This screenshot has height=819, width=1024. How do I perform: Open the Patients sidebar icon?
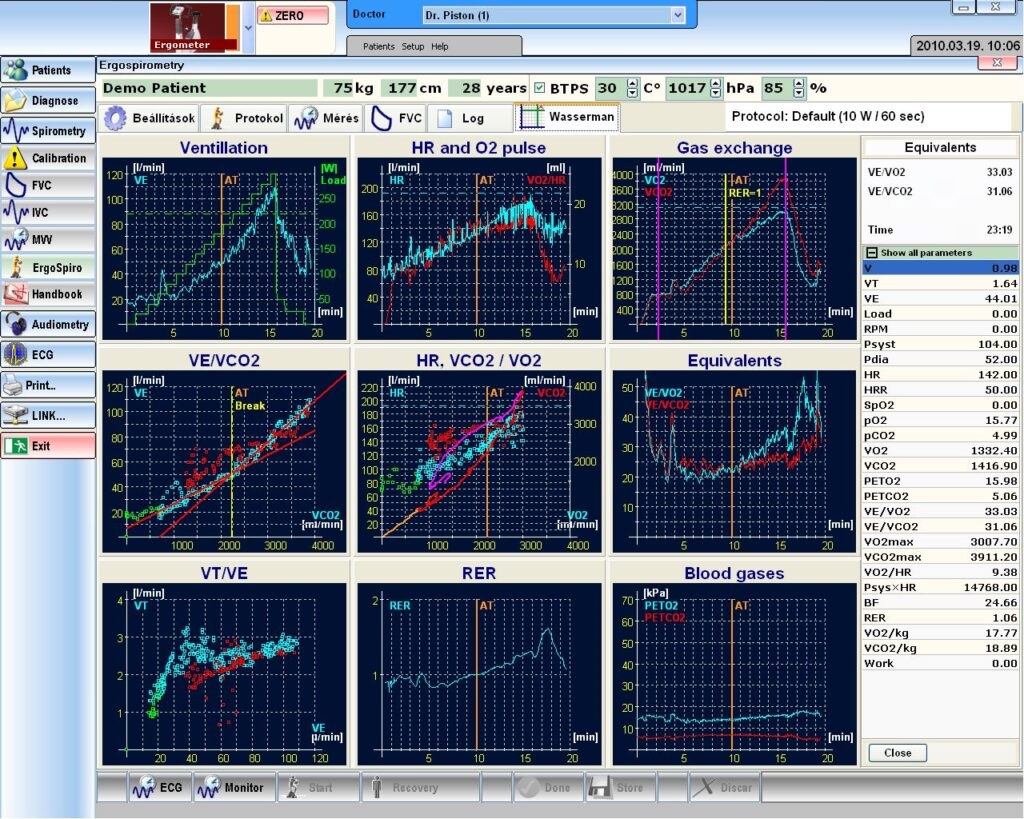pyautogui.click(x=16, y=70)
